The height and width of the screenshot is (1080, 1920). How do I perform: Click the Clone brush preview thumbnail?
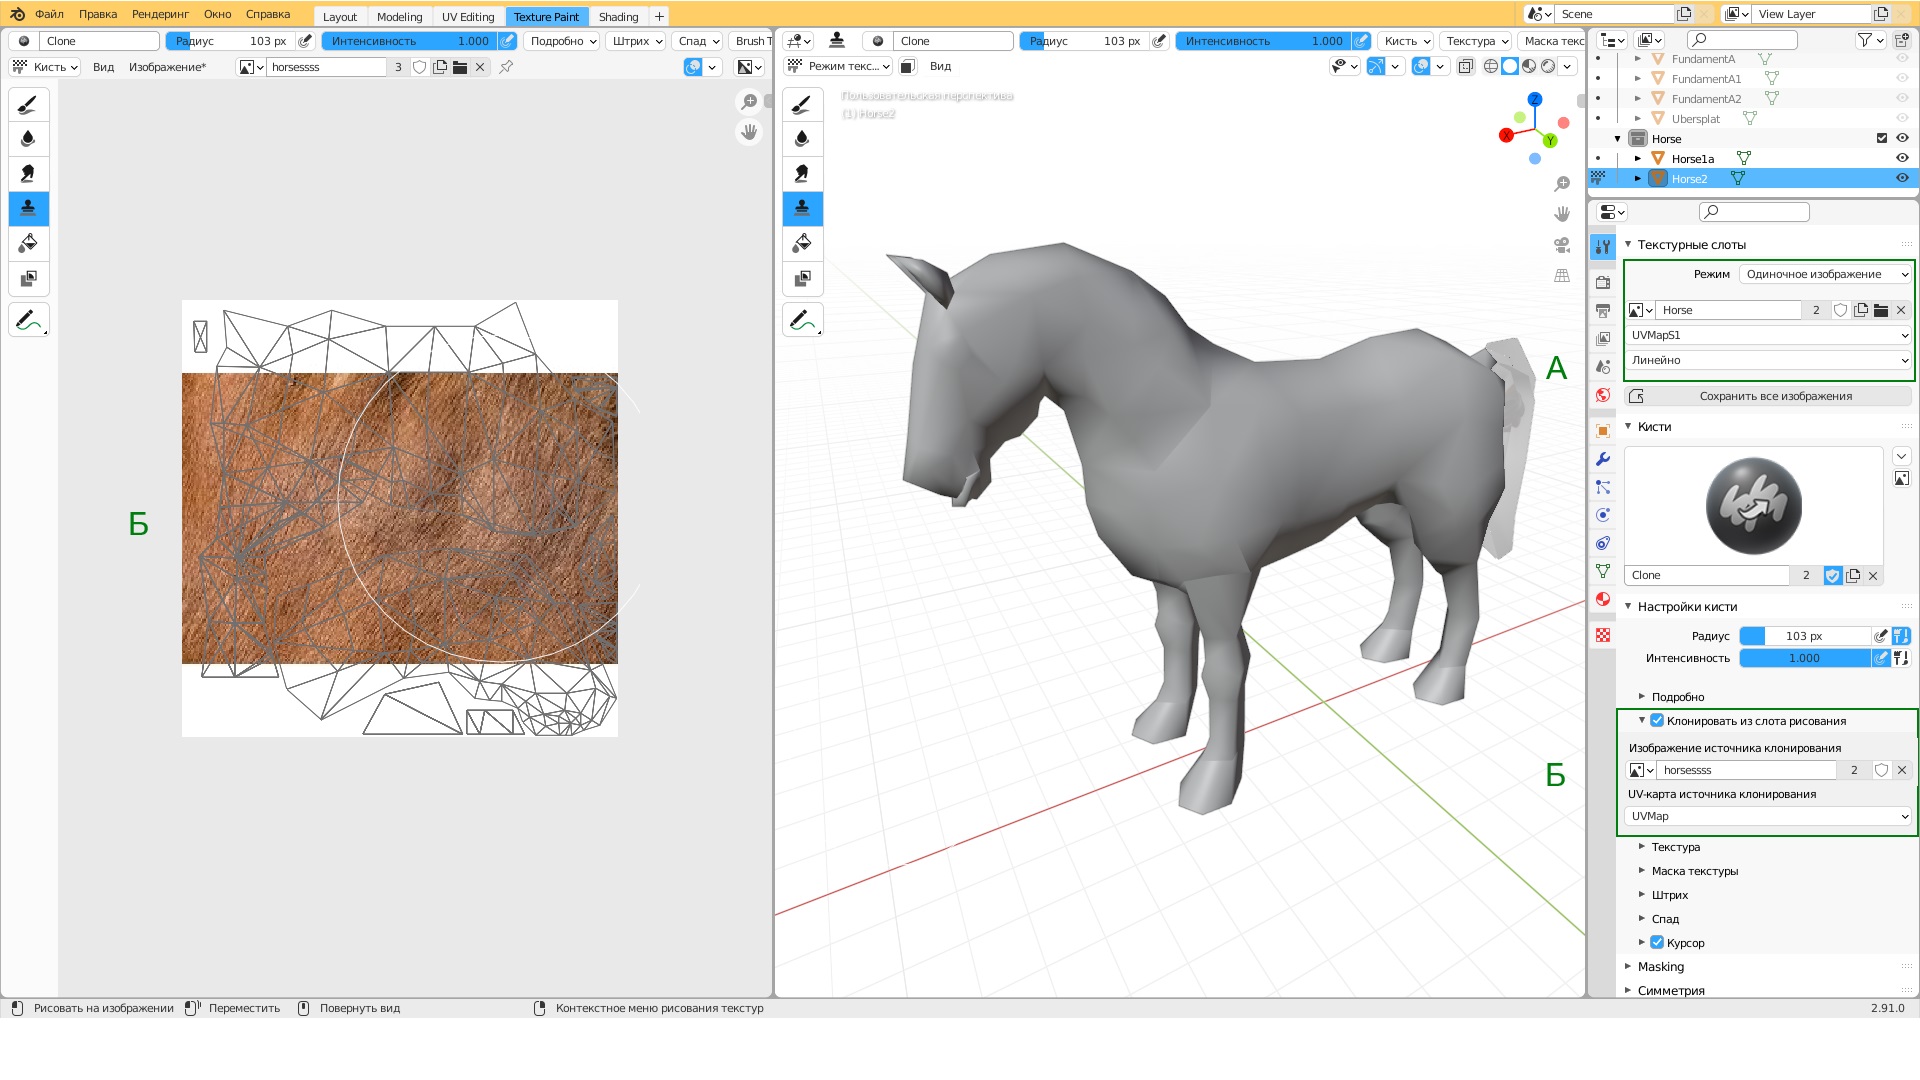pyautogui.click(x=1753, y=506)
